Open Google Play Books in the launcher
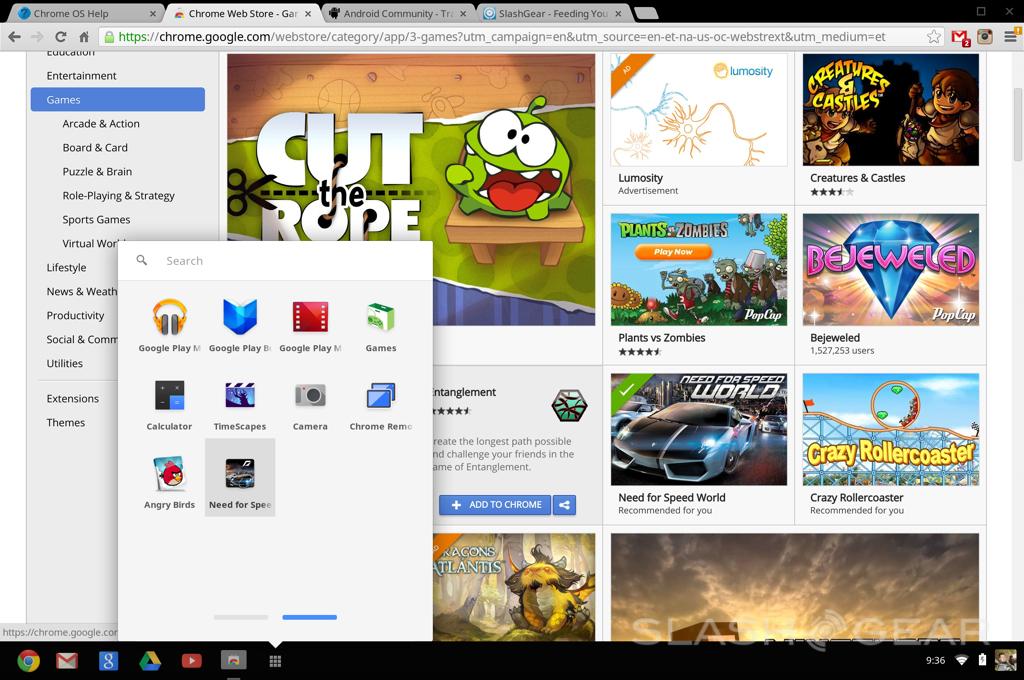The height and width of the screenshot is (680, 1024). click(x=240, y=325)
